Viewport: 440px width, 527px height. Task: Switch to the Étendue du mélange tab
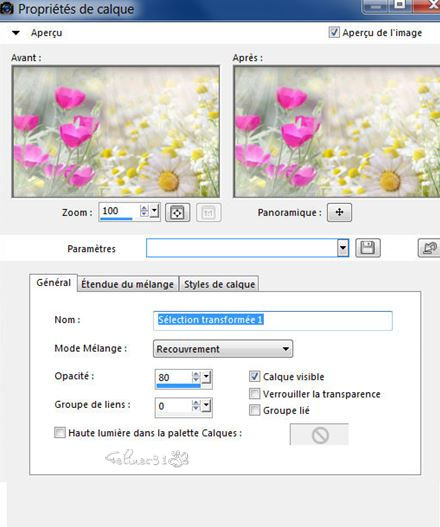[x=128, y=284]
